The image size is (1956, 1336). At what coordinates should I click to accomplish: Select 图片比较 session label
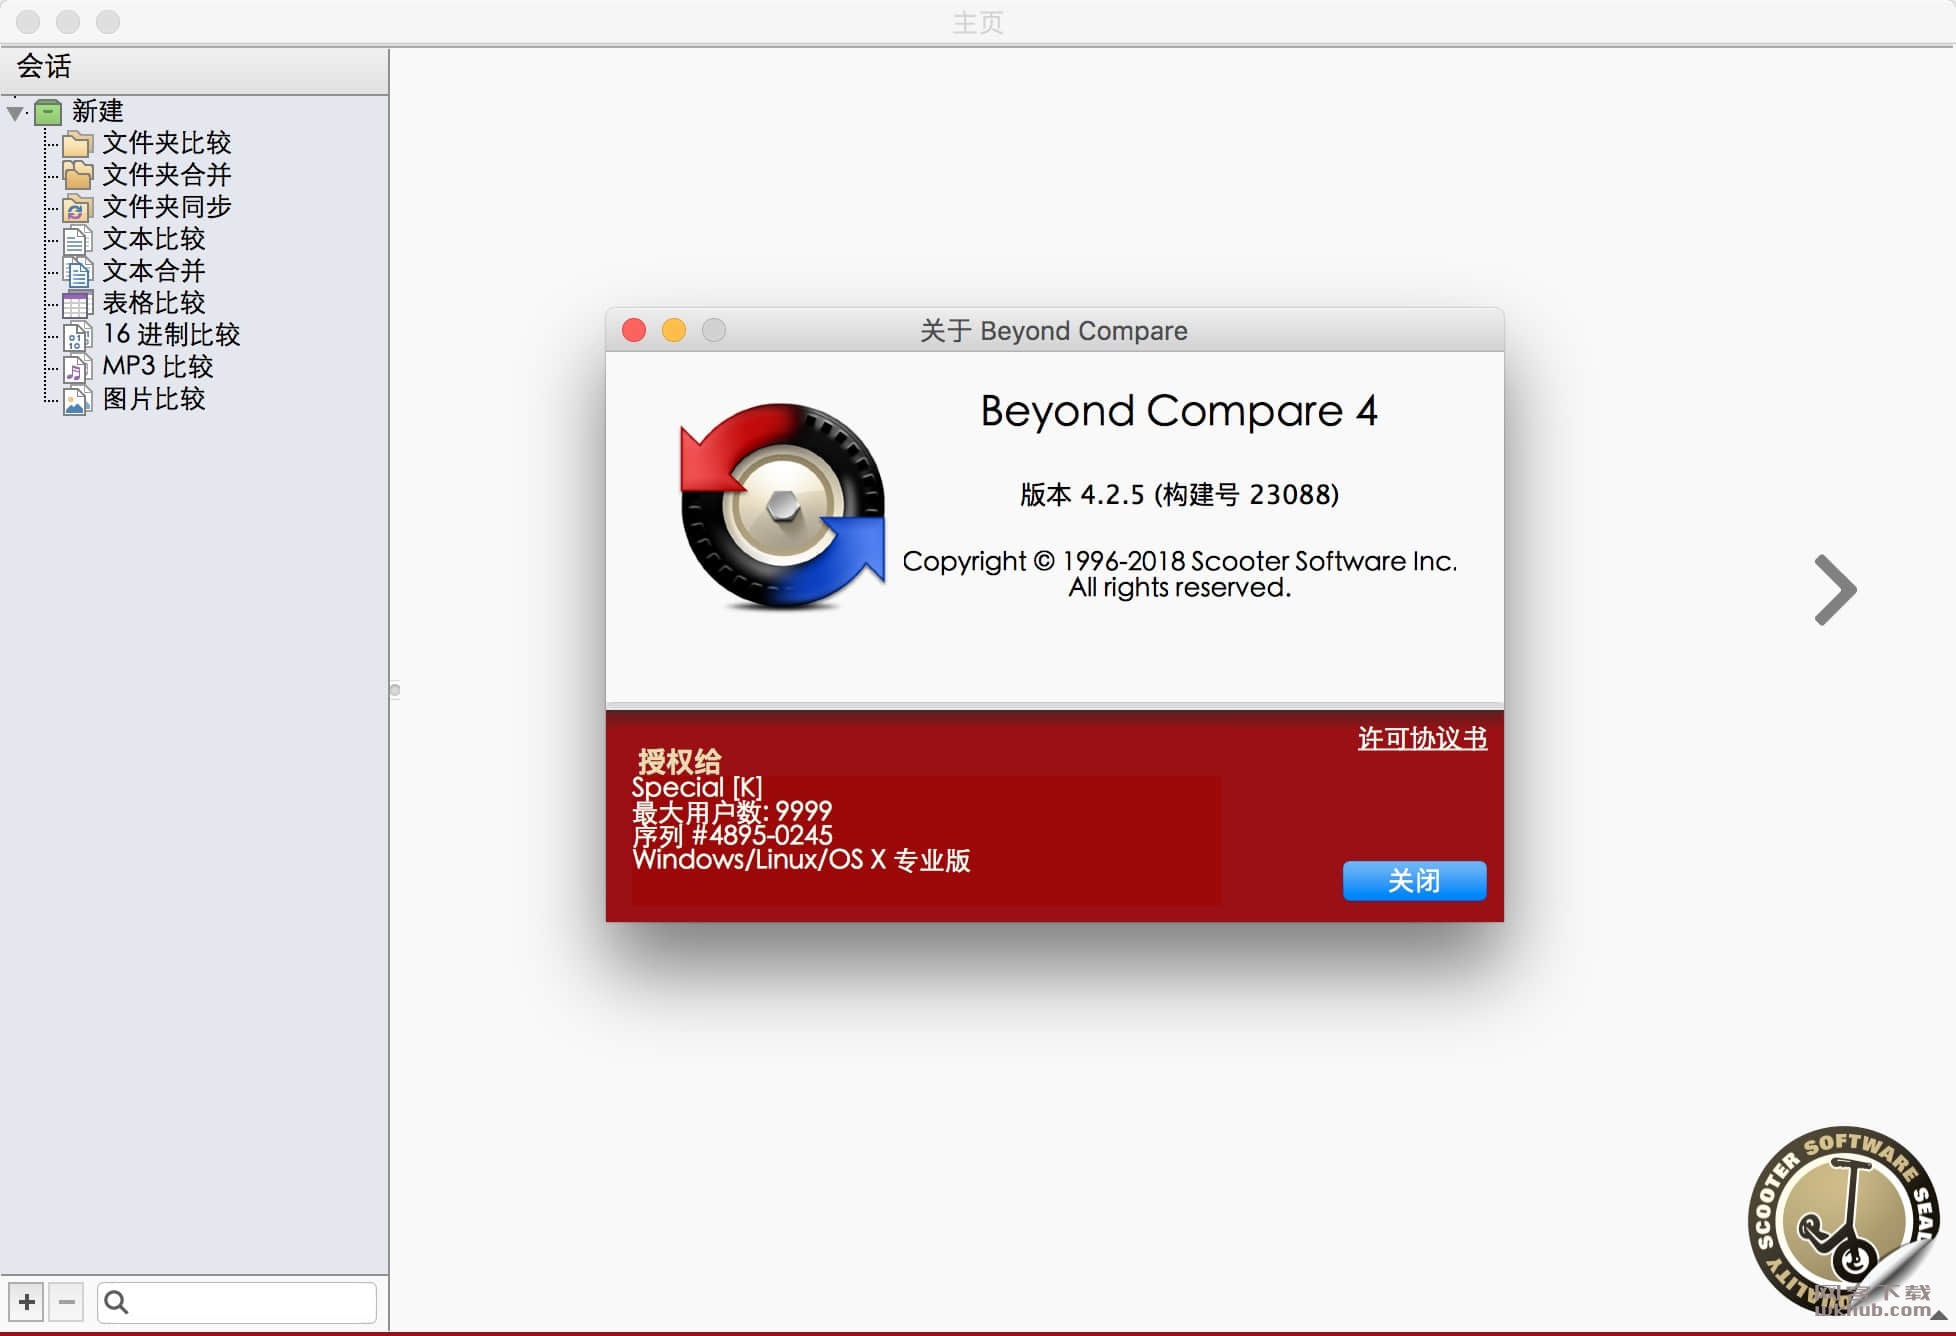pyautogui.click(x=154, y=399)
